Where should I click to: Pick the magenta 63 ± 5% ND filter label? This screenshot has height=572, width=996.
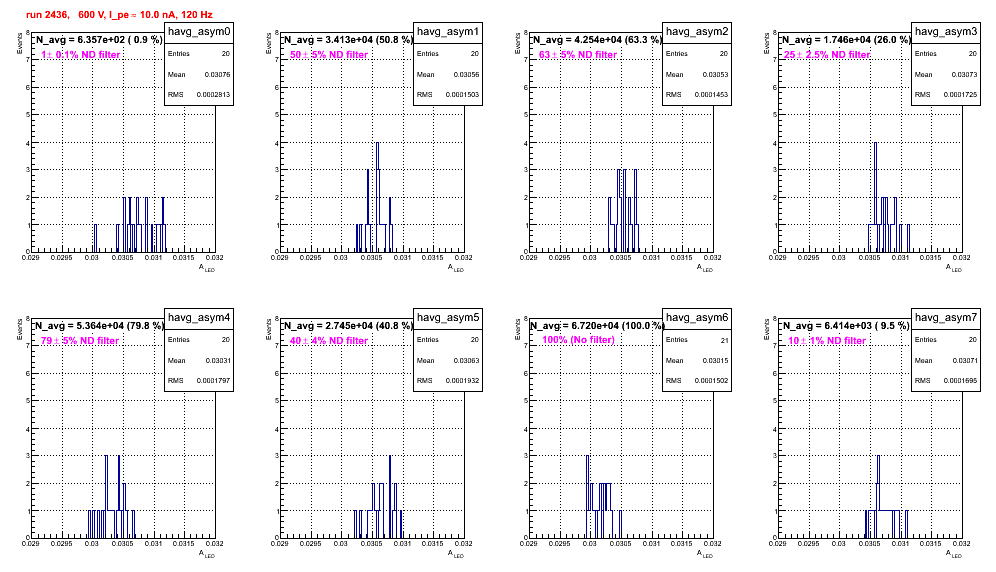[x=578, y=55]
